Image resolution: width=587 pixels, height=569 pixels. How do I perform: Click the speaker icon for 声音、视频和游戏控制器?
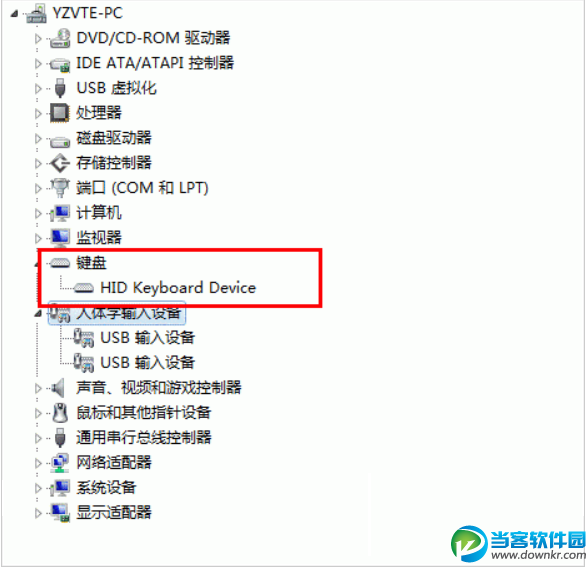coord(58,388)
